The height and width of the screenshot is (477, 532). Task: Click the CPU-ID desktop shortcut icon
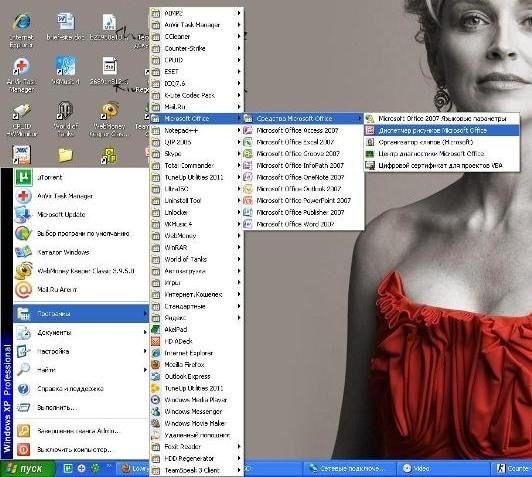point(21,111)
